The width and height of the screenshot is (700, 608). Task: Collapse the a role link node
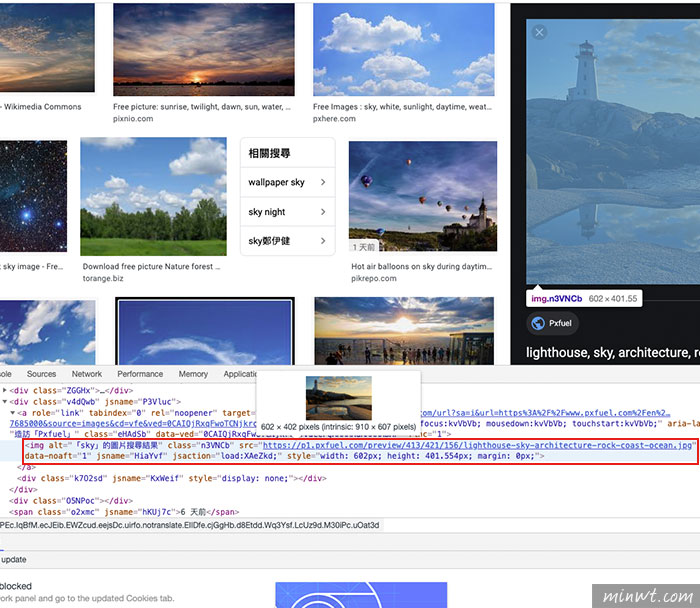tap(12, 412)
